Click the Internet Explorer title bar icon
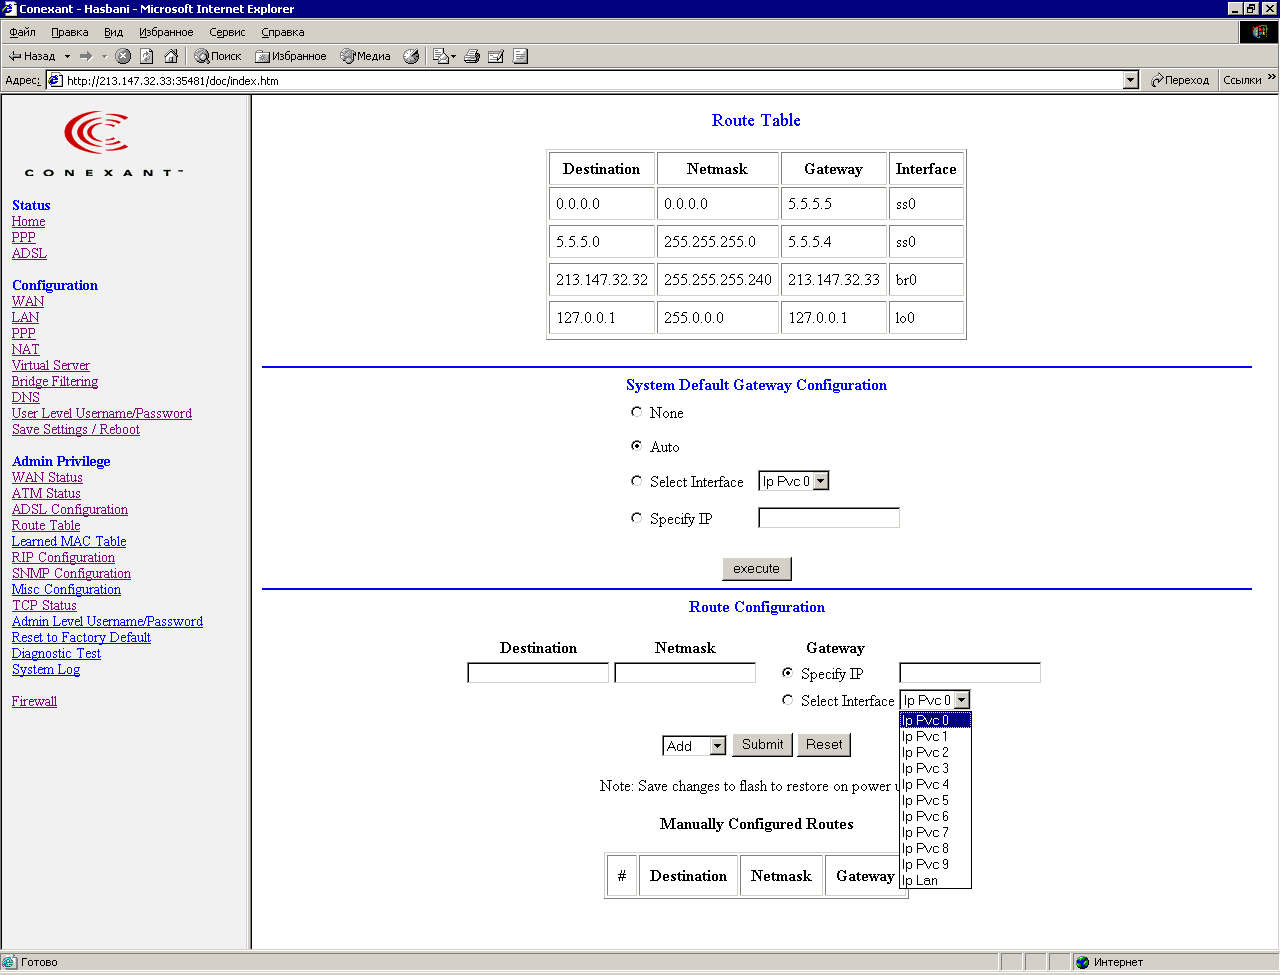 point(10,9)
